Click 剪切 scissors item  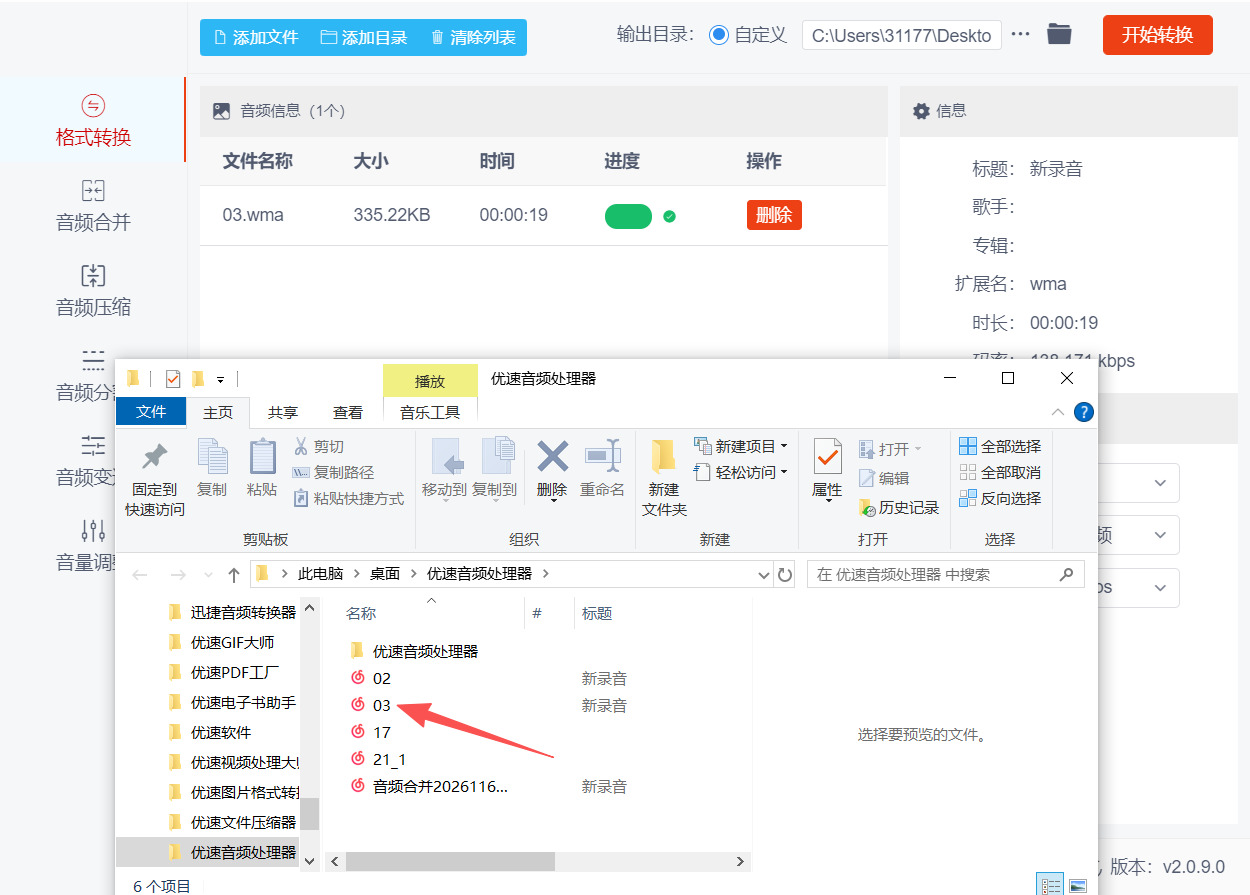coord(320,446)
